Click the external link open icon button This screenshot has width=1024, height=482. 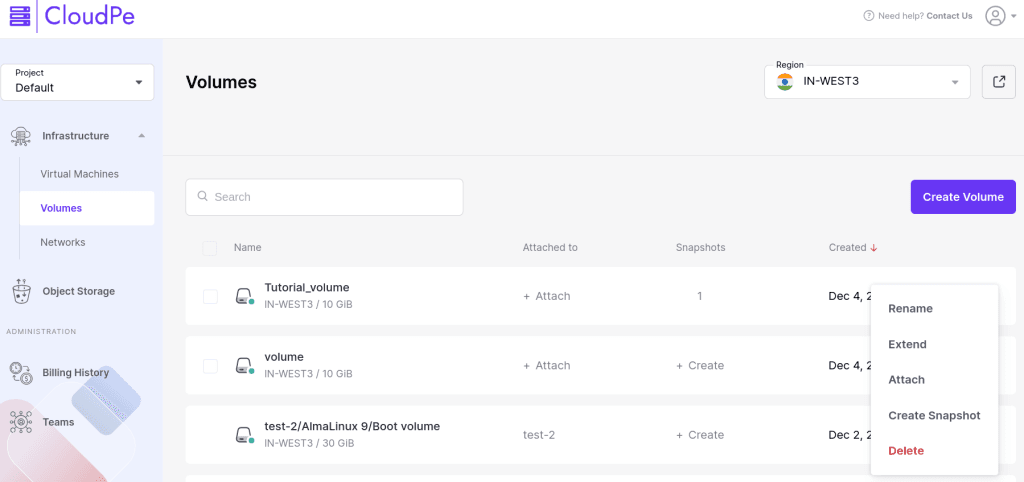(999, 82)
